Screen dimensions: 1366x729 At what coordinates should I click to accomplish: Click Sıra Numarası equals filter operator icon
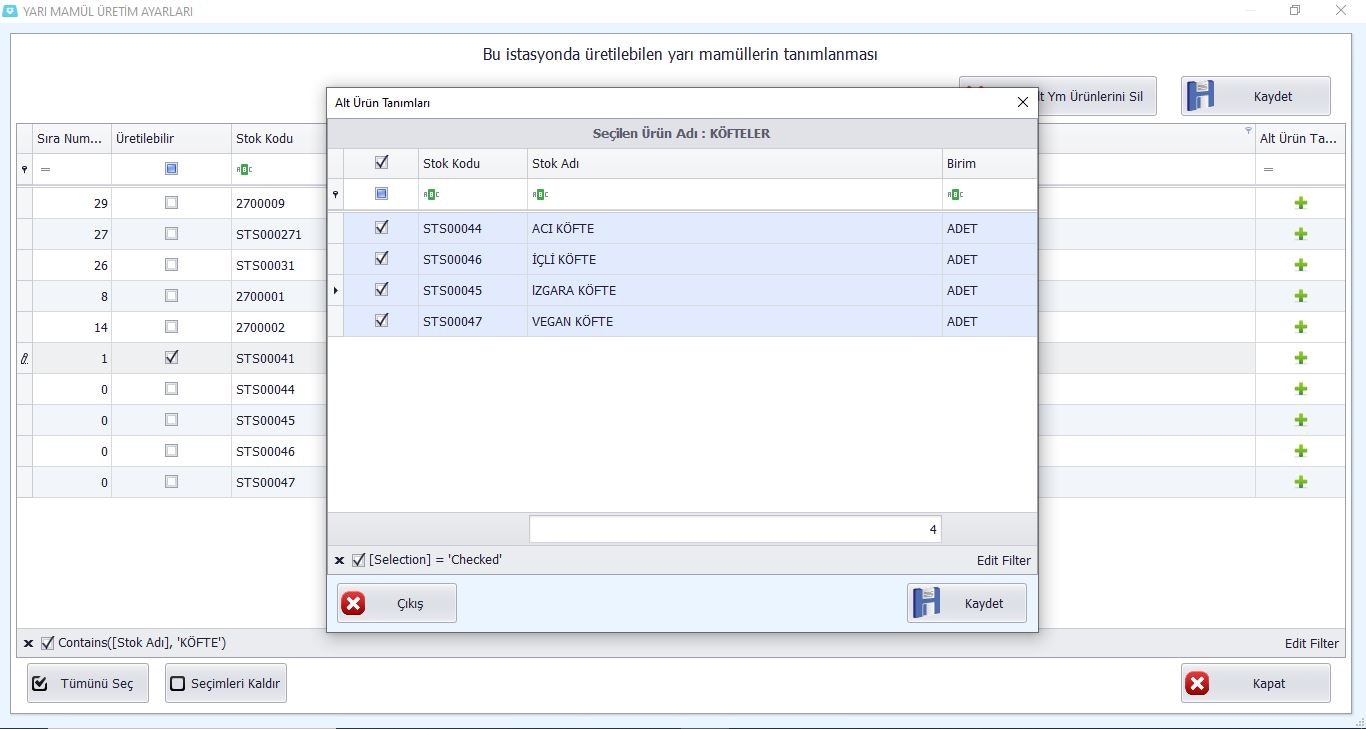coord(45,170)
